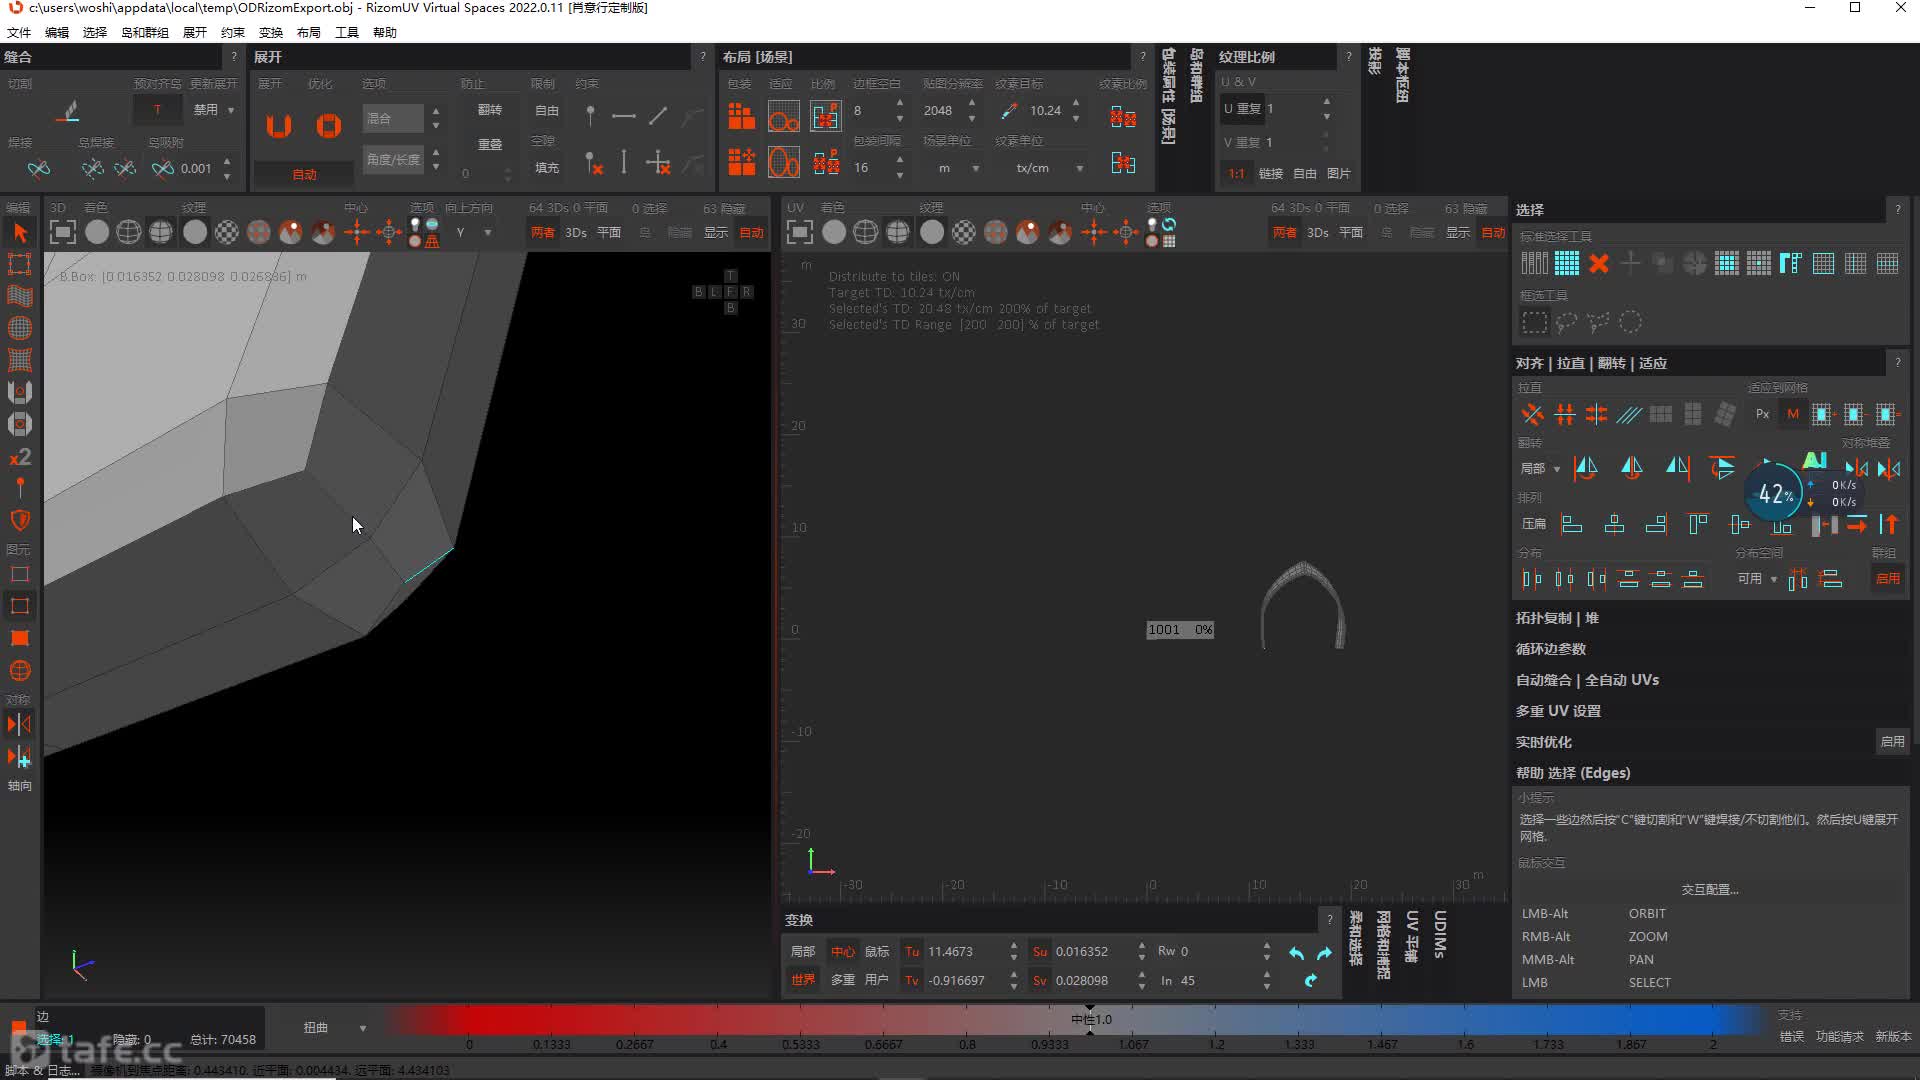
Task: Click the x2 icon in the left toolbar
Action: [19, 457]
